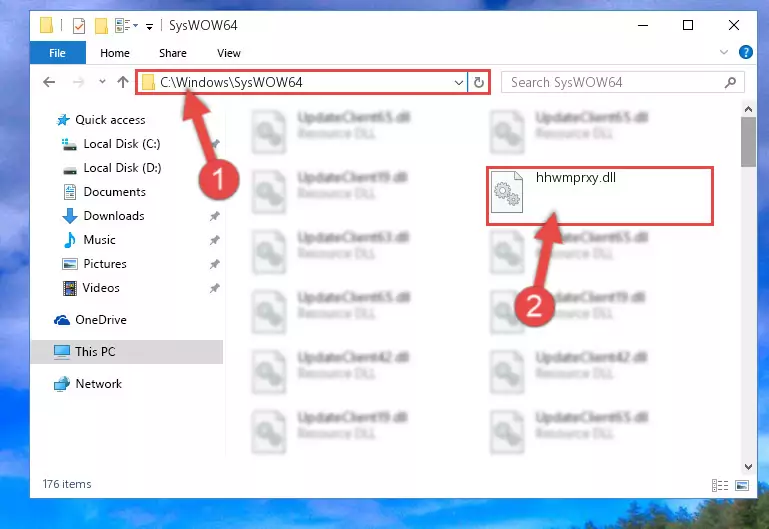Expand the address bar history dropdown

459,82
